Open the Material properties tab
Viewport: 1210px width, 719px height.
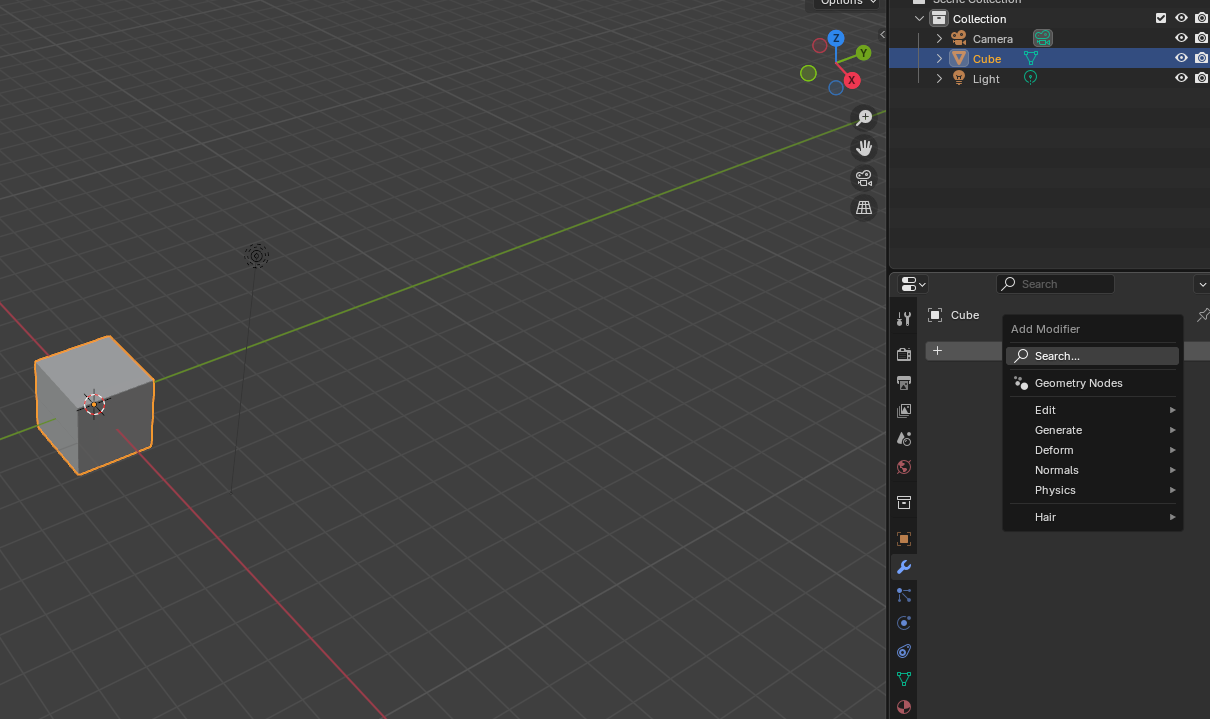point(904,707)
